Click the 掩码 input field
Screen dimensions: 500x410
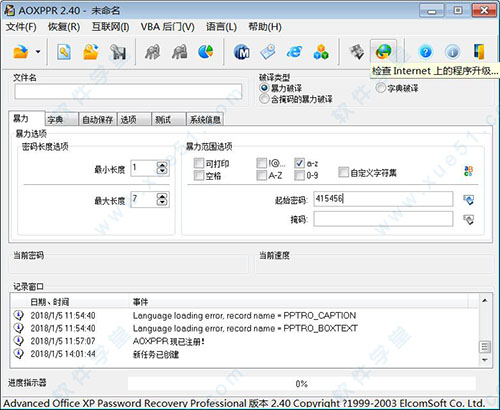pos(383,219)
